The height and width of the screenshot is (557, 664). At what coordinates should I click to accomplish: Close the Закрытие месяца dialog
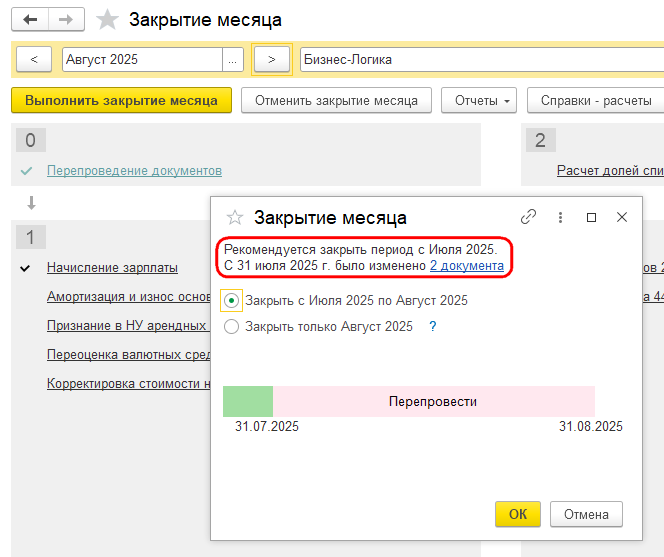pyautogui.click(x=622, y=217)
